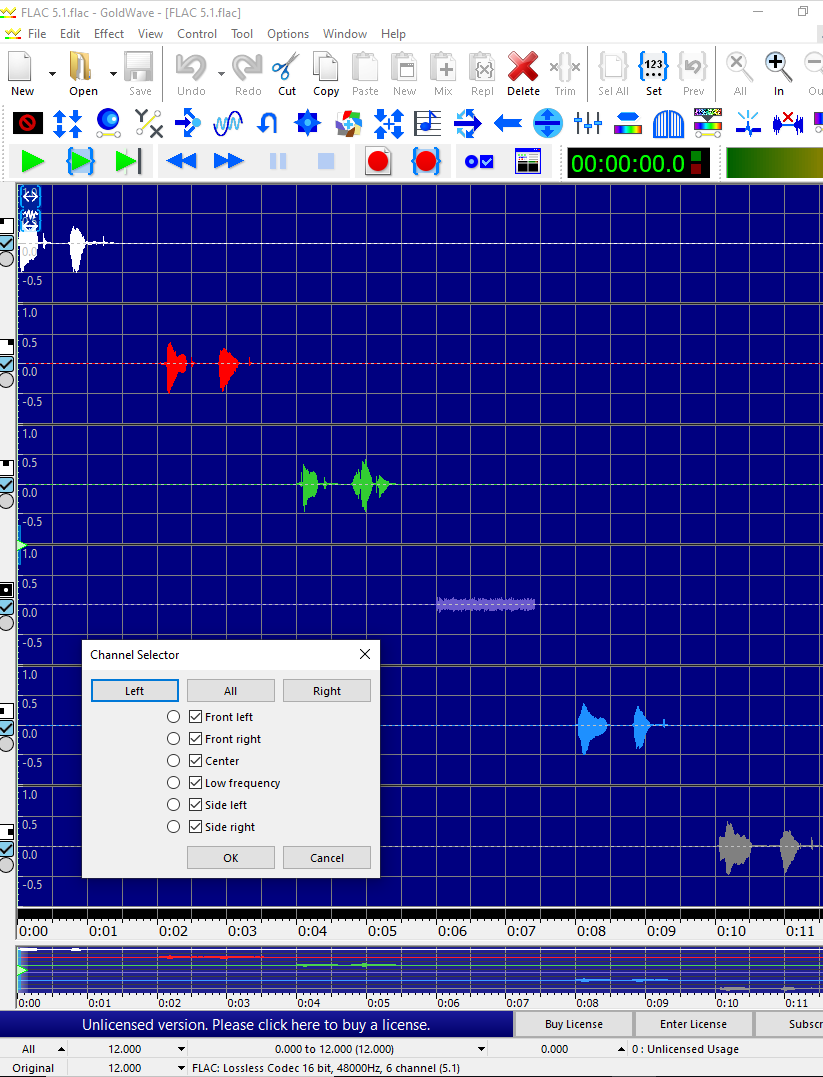Screen dimensions: 823x1077
Task: Expand the New file dropdown arrow
Action: point(52,73)
